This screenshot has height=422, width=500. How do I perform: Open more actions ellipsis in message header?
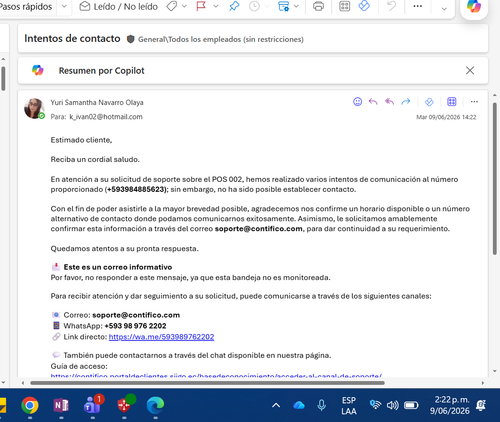point(474,102)
